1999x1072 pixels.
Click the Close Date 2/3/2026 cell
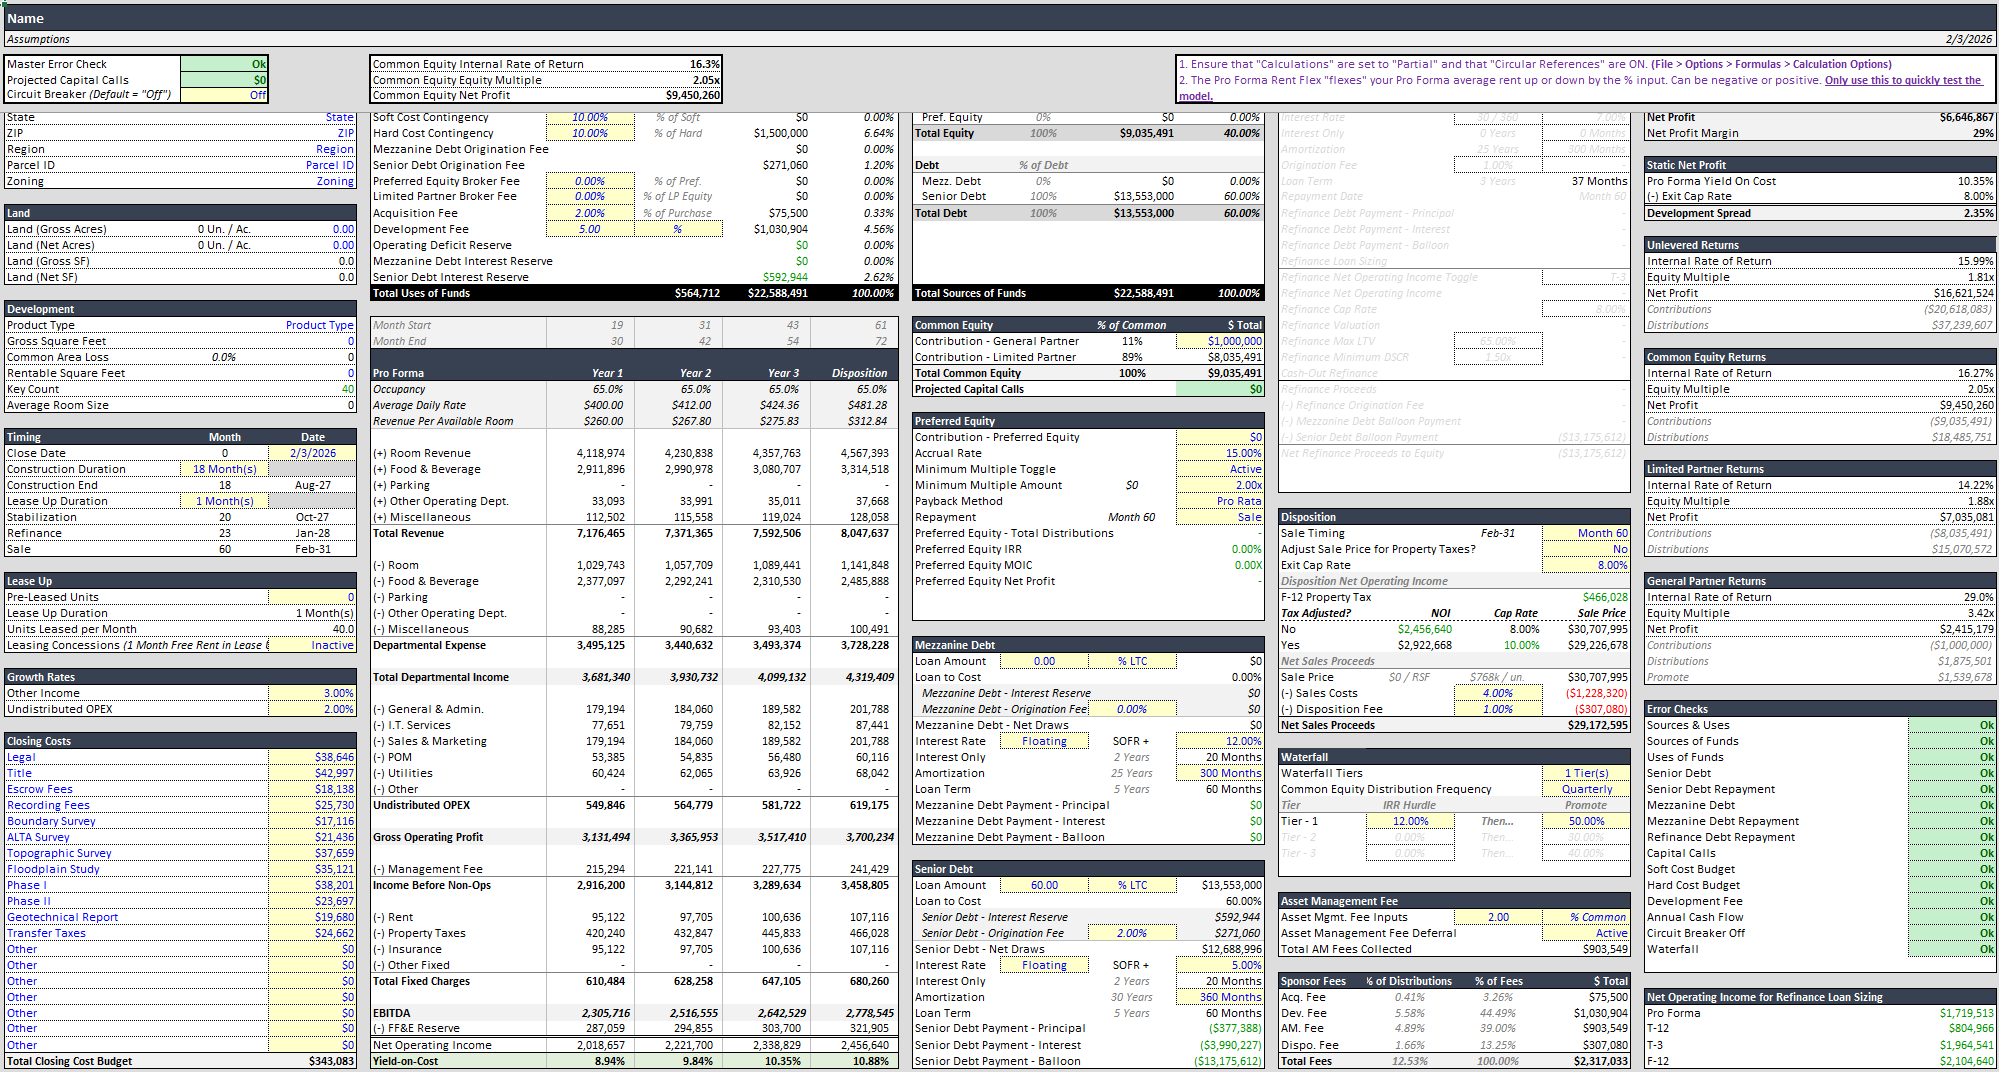pos(313,453)
